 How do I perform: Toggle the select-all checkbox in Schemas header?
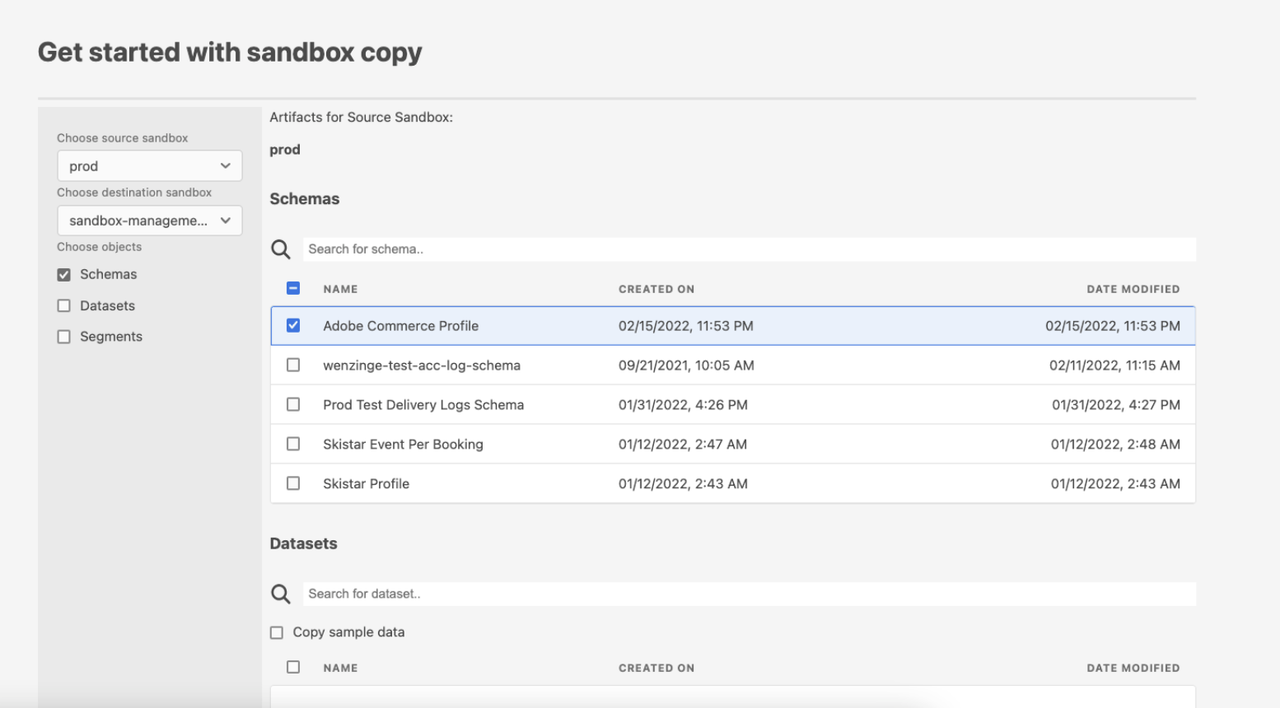293,288
